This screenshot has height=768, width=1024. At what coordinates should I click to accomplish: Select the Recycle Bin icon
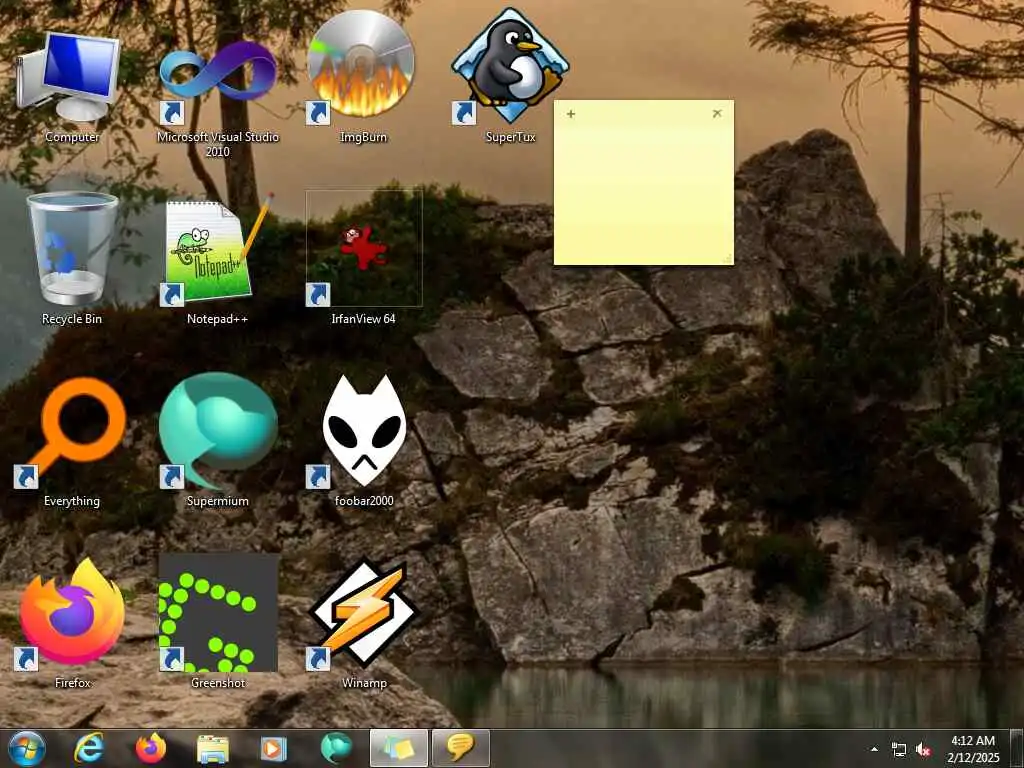pos(72,248)
